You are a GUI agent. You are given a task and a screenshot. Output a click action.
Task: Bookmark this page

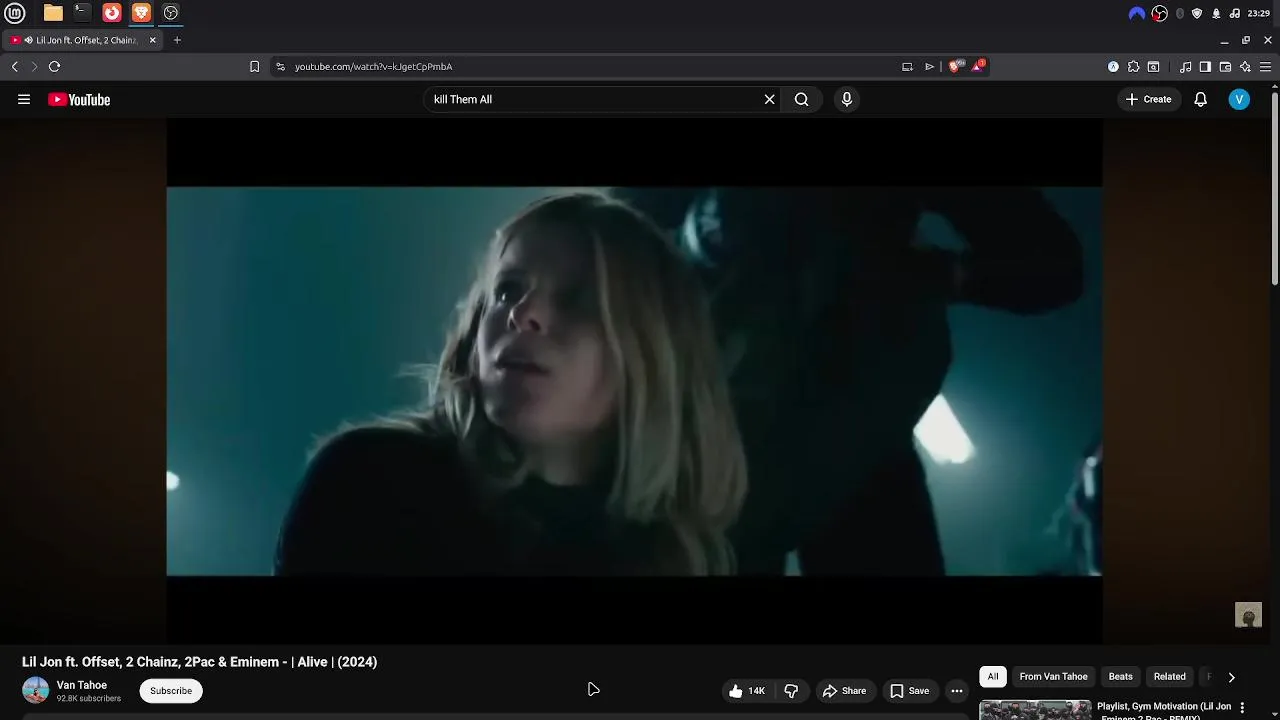click(254, 66)
